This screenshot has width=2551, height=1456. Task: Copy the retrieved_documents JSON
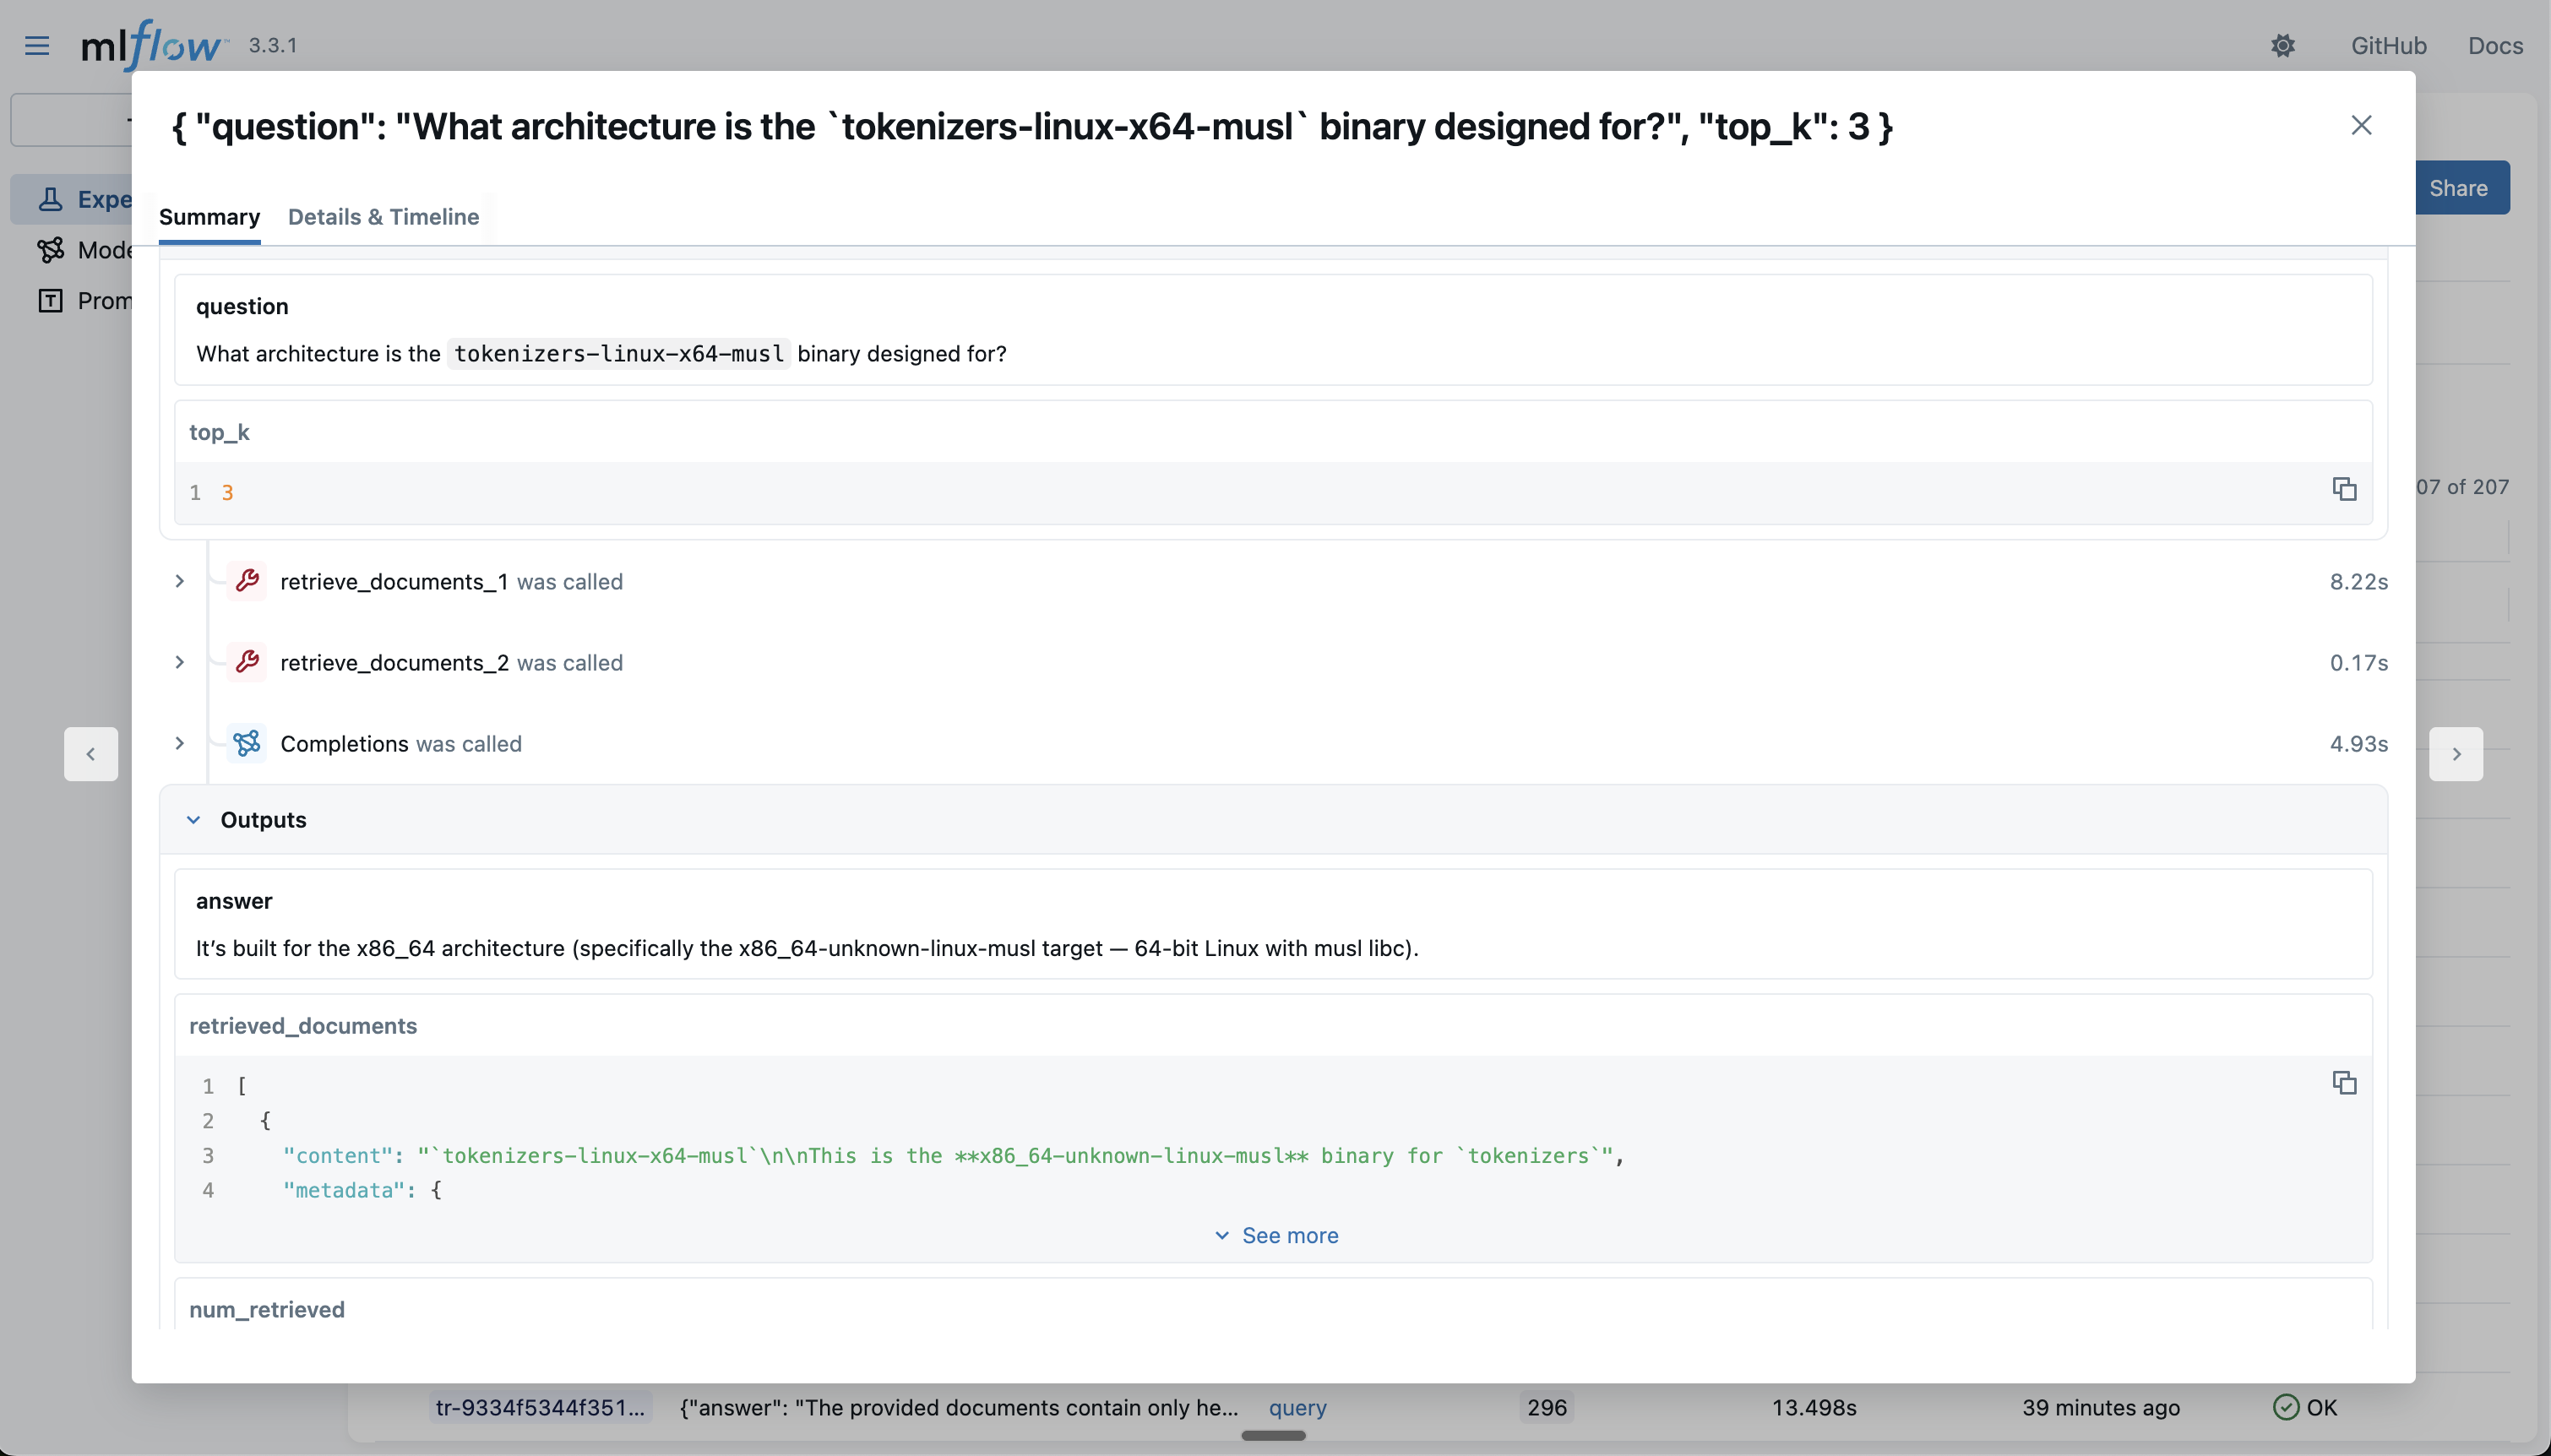tap(2344, 1083)
